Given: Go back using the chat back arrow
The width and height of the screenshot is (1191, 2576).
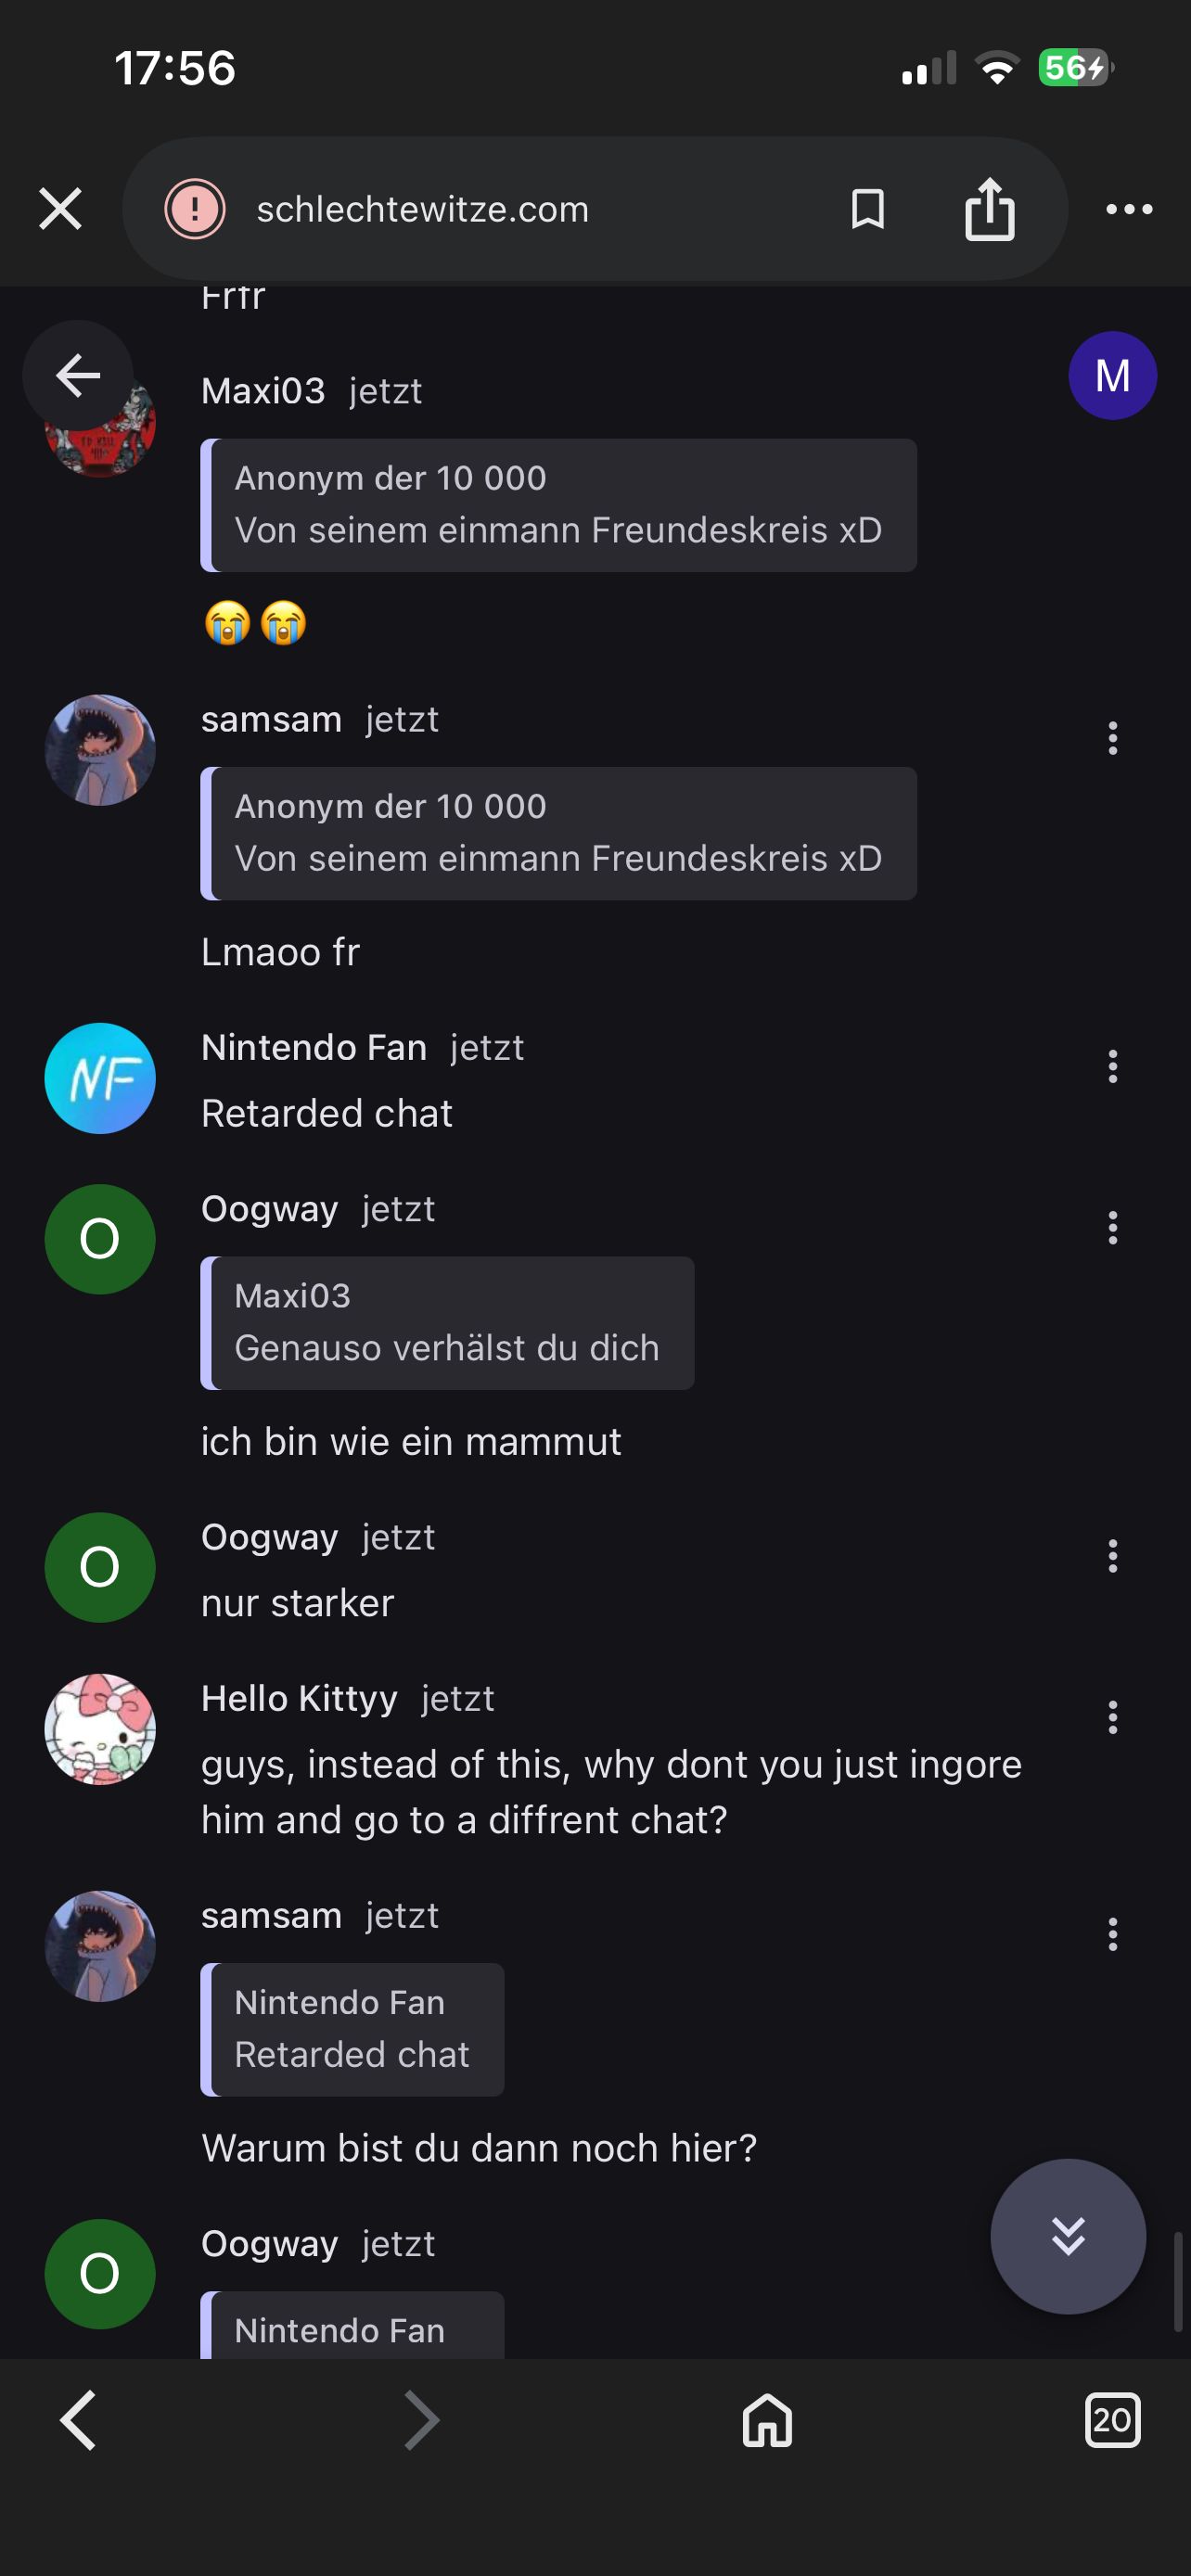Looking at the screenshot, I should [78, 376].
